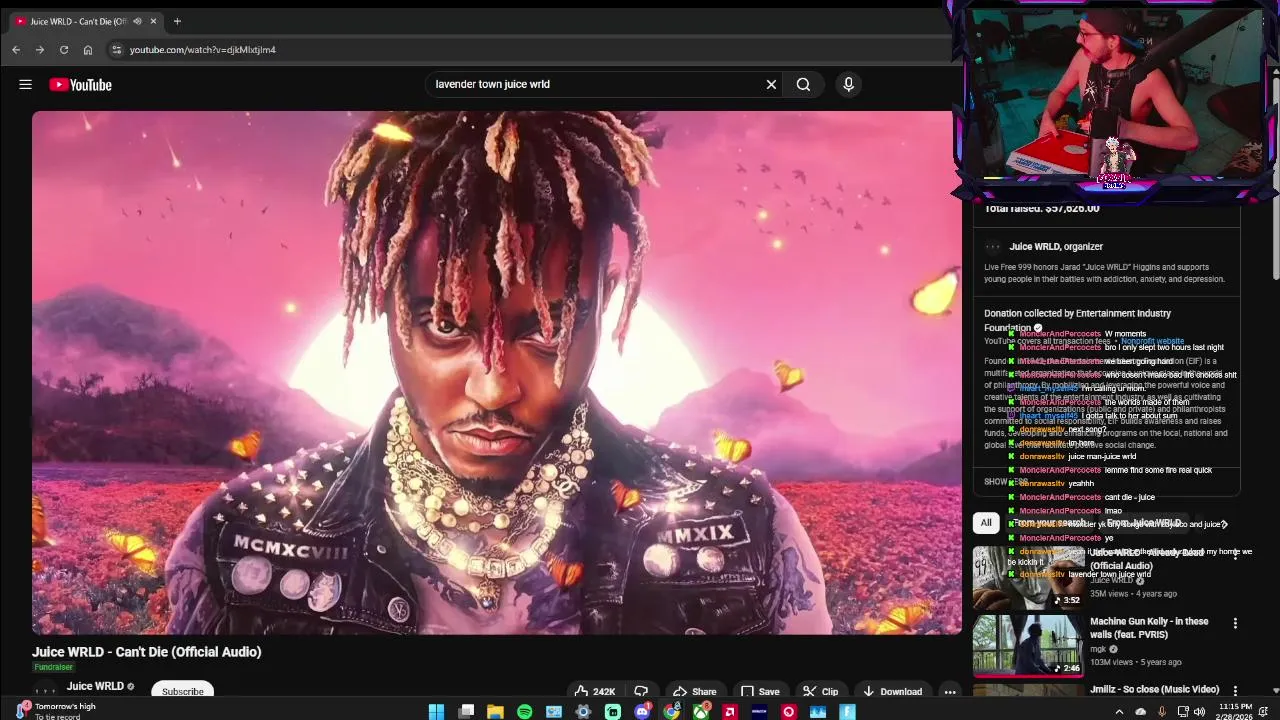Select the Juice WRLD Can't Die tab
Viewport: 1280px width, 720px height.
click(85, 21)
